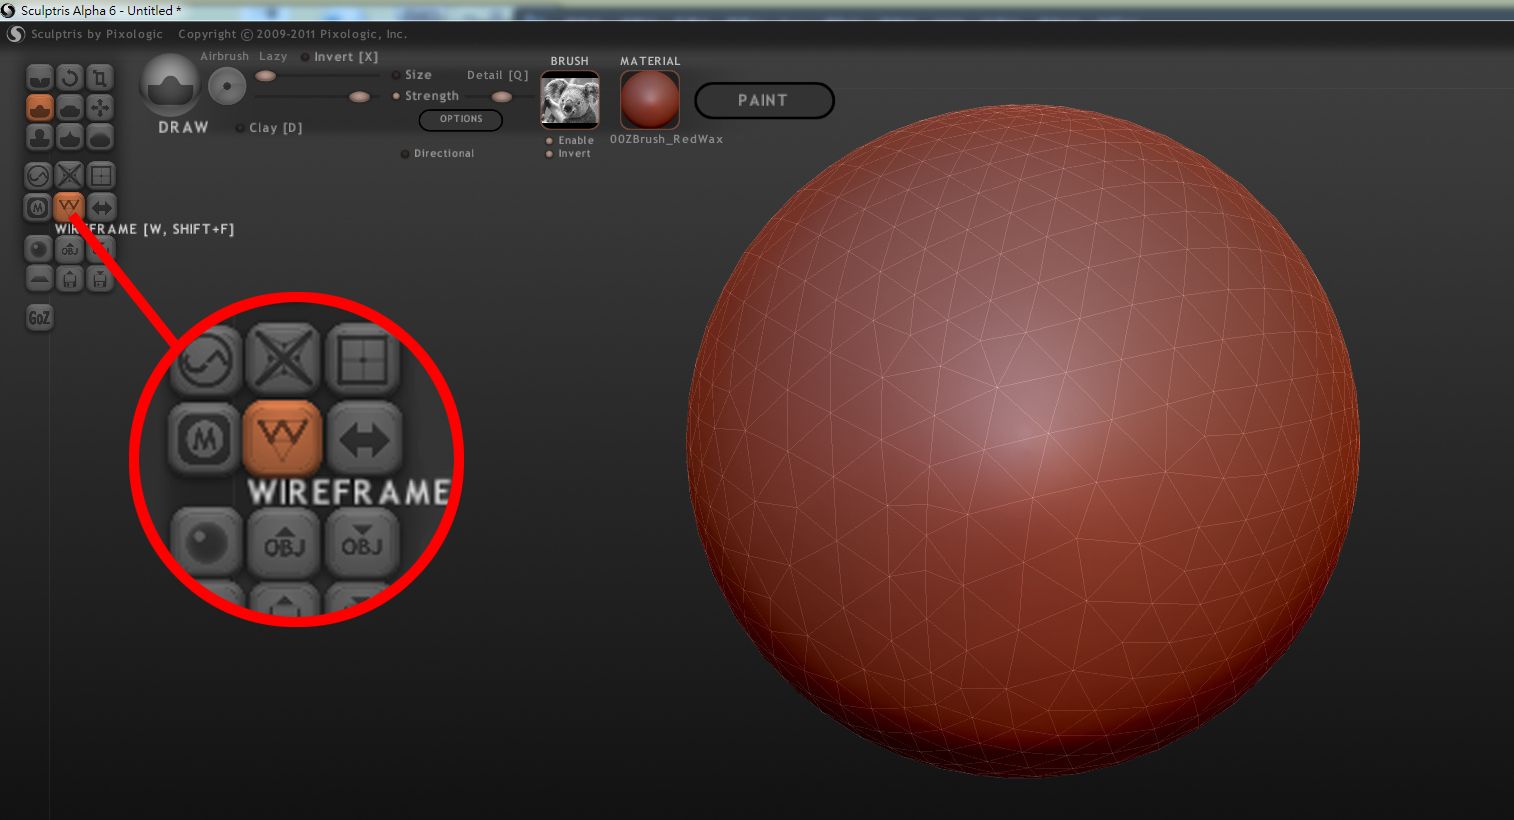Viewport: 1514px width, 820px height.
Task: Select the orange Draw tool button
Action: click(x=39, y=107)
